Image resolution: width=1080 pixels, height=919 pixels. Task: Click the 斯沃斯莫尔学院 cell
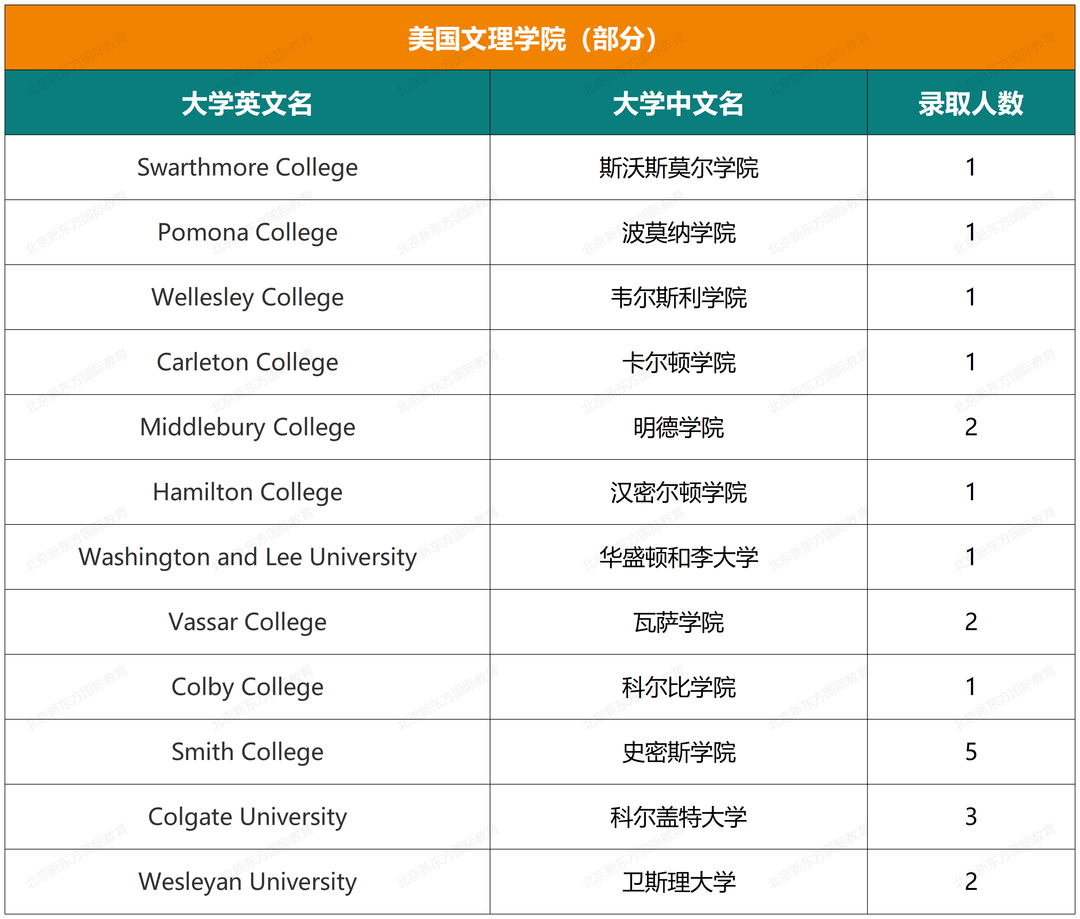tap(678, 167)
